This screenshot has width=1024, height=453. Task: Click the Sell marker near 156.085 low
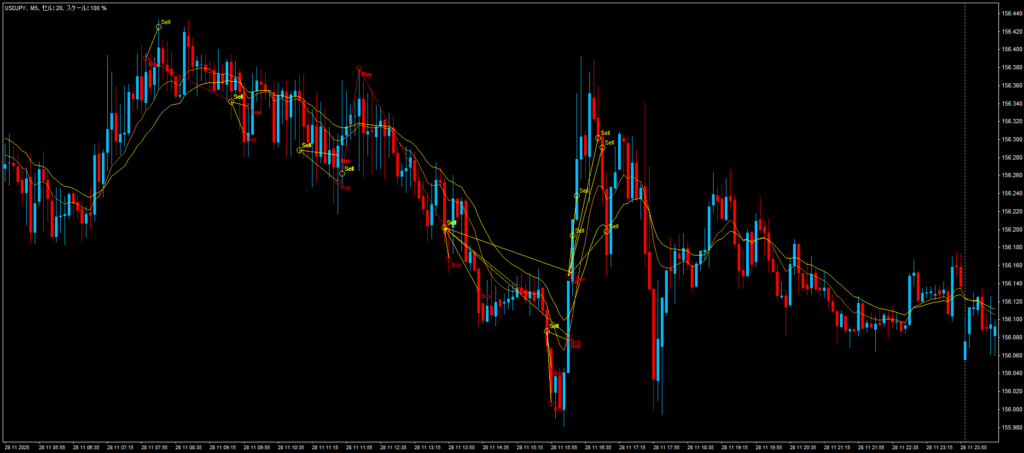click(547, 330)
